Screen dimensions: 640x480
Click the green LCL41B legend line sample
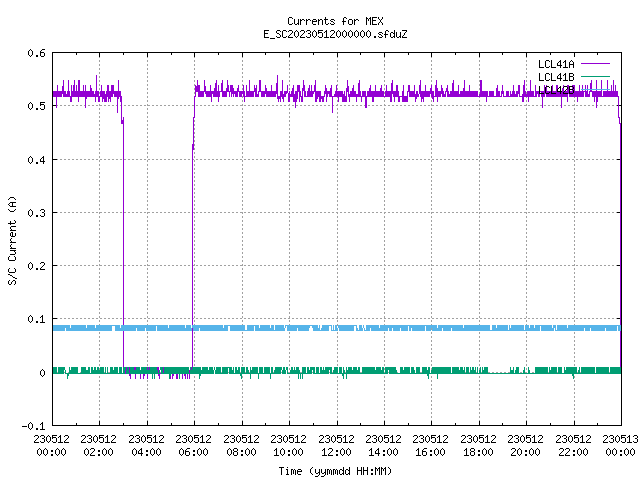[595, 77]
